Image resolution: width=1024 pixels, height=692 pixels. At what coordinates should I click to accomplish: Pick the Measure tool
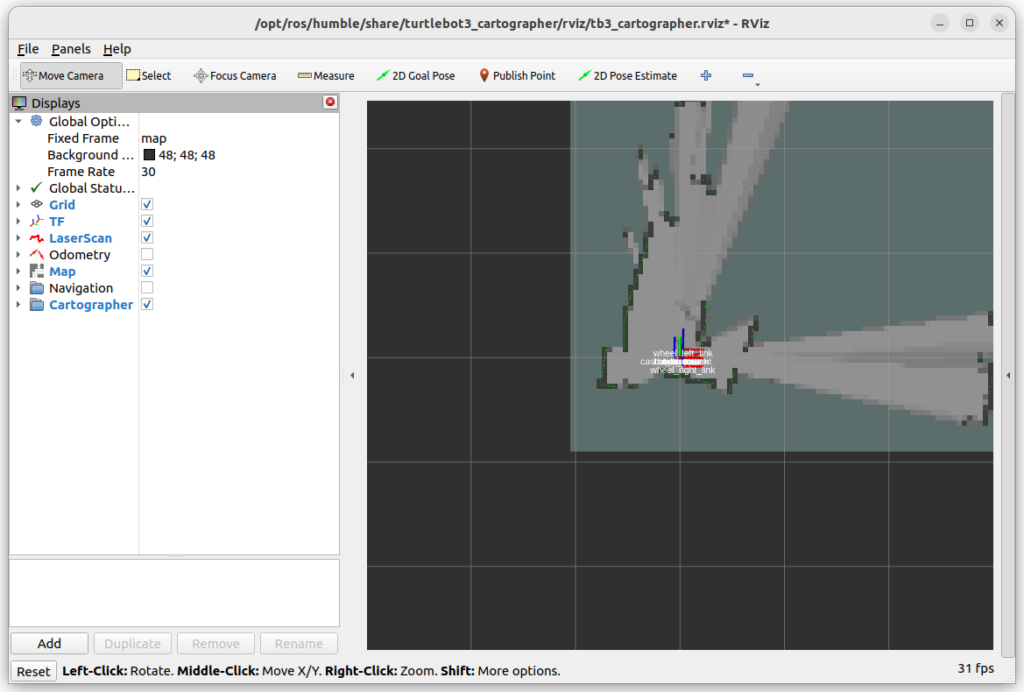[326, 76]
